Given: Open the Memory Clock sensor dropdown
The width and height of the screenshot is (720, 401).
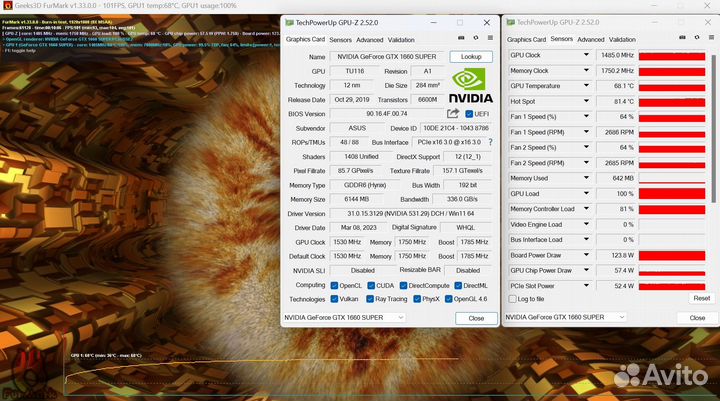Looking at the screenshot, I should [586, 71].
